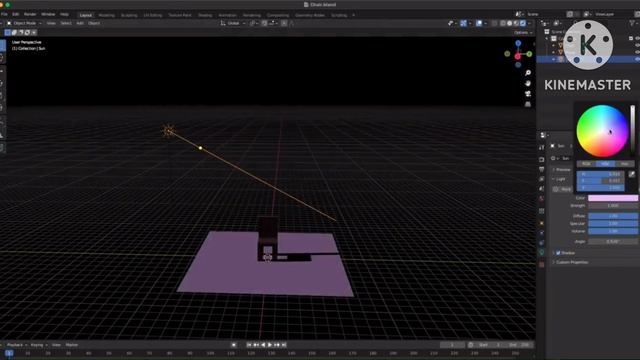
Task: Jump to timeline start frame
Action: tap(249, 345)
